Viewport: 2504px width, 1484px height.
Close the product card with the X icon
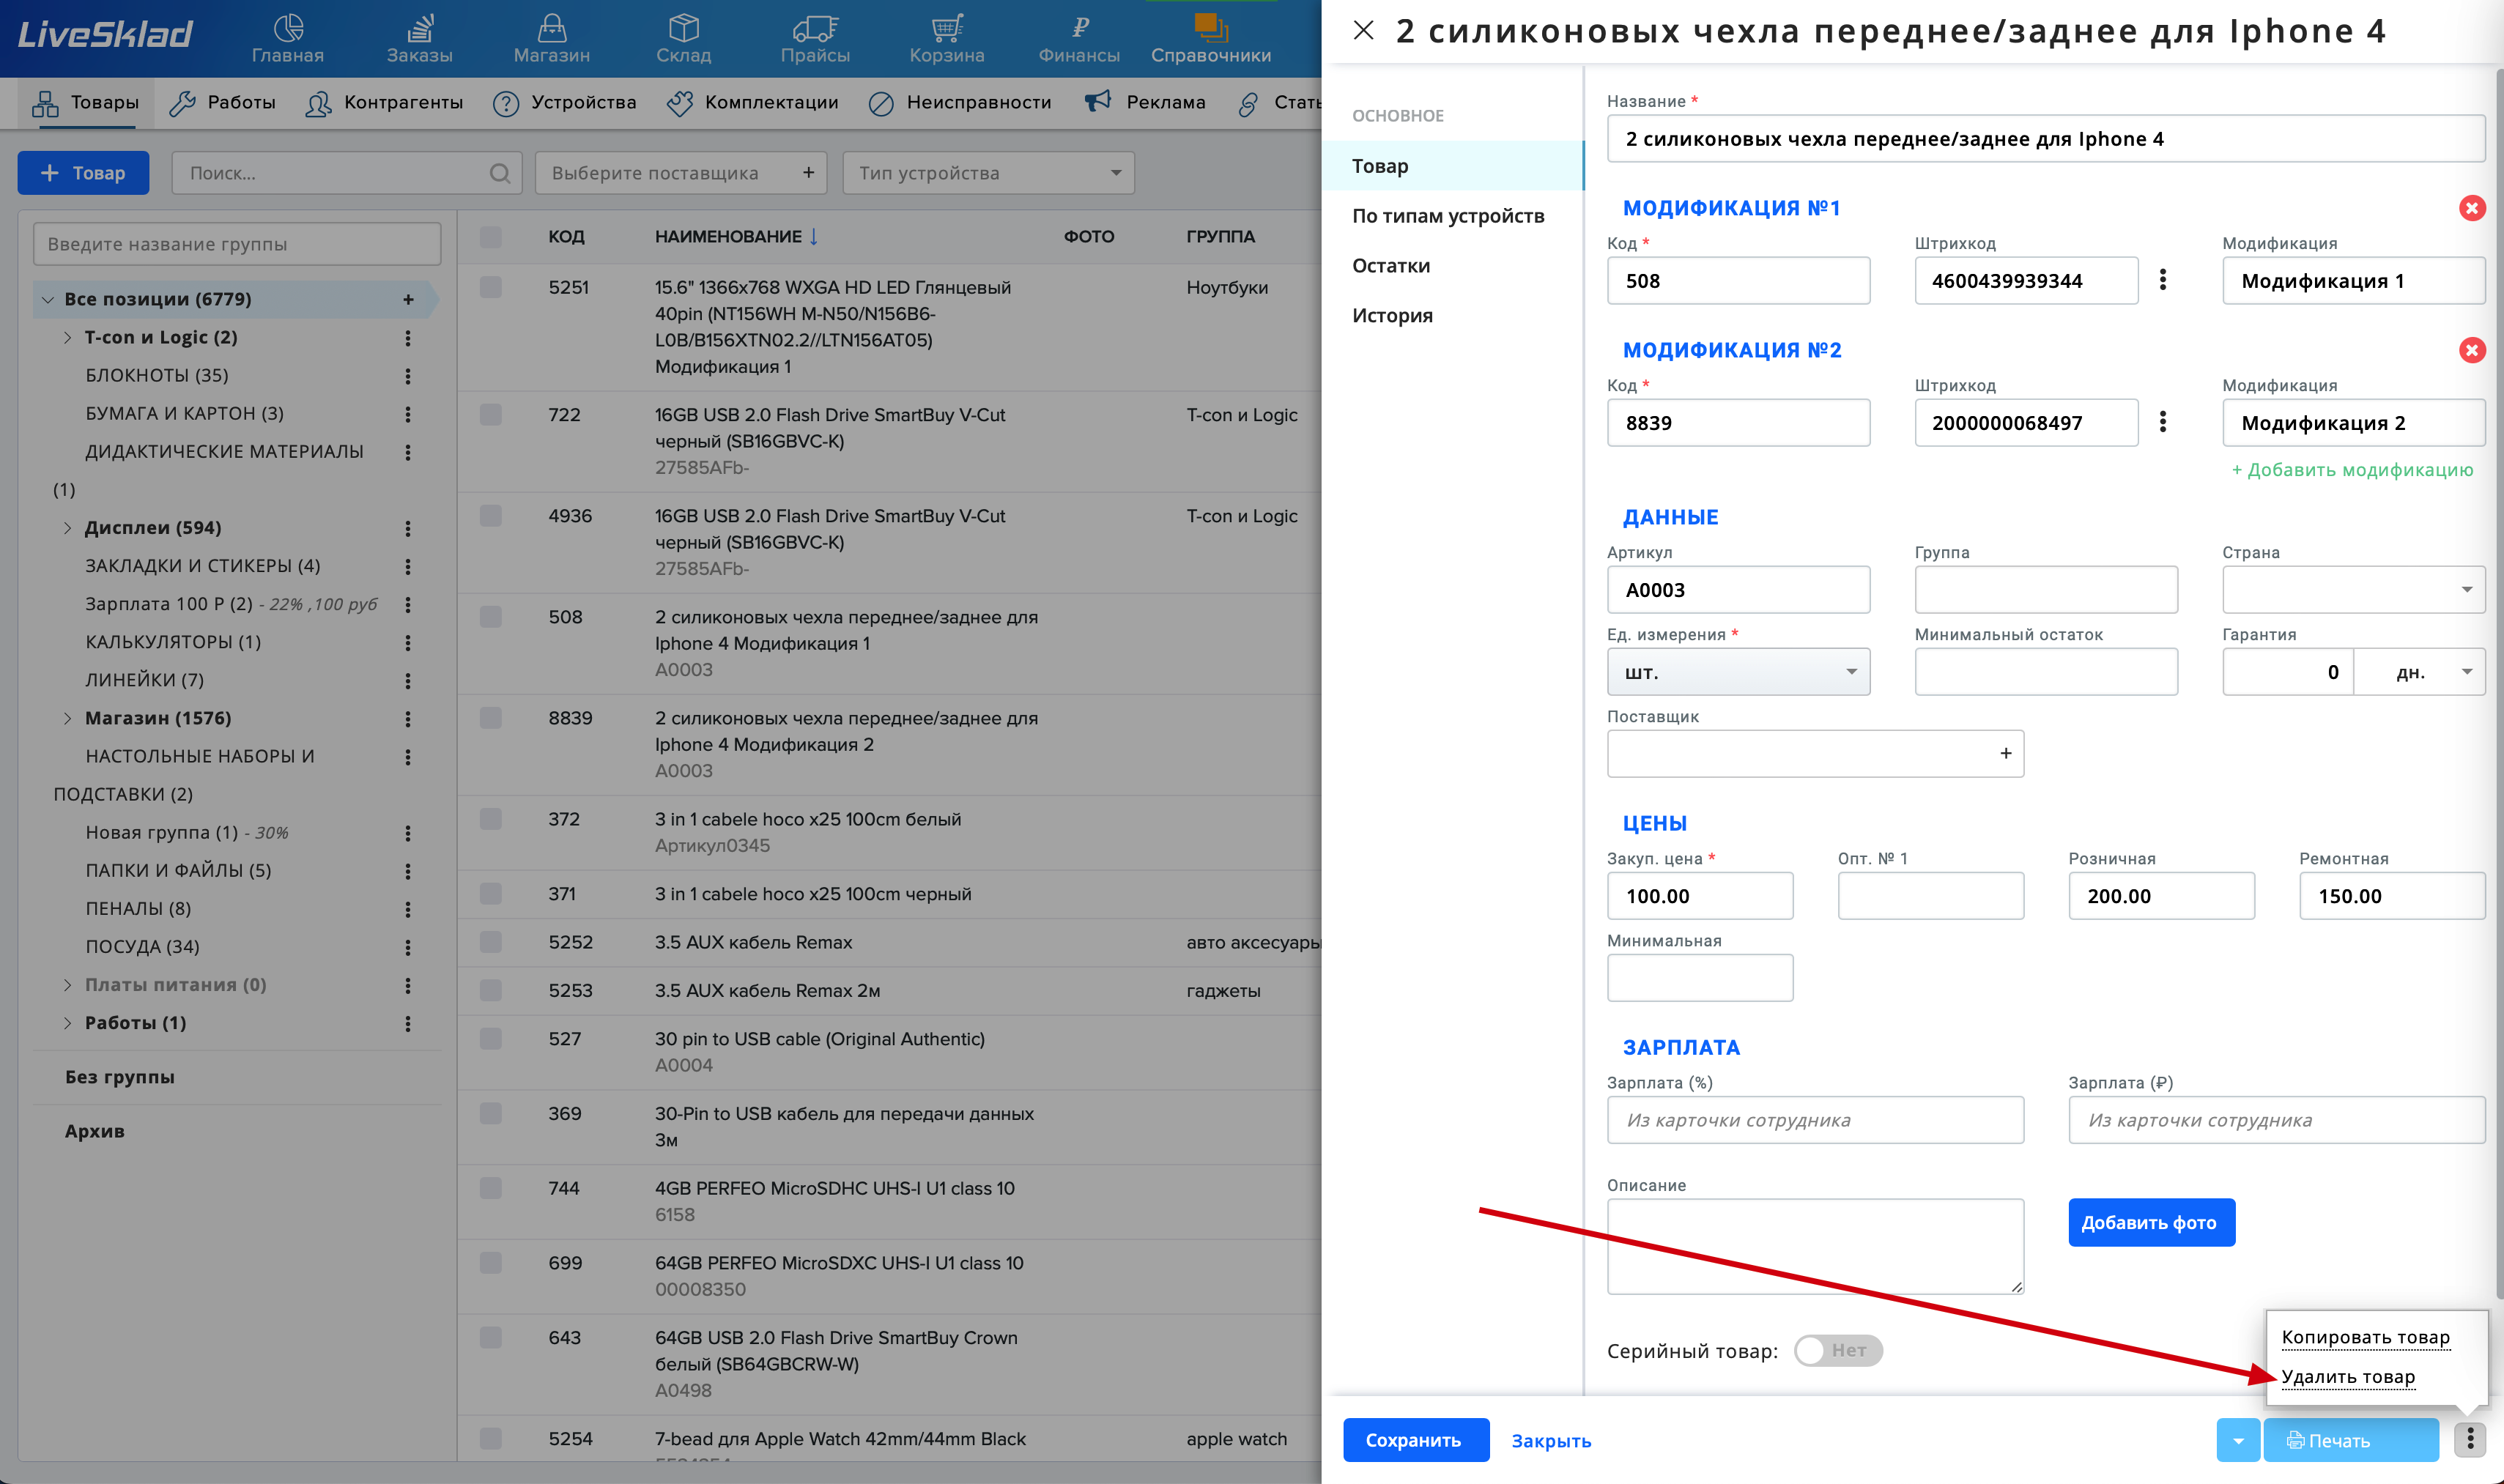1363,30
